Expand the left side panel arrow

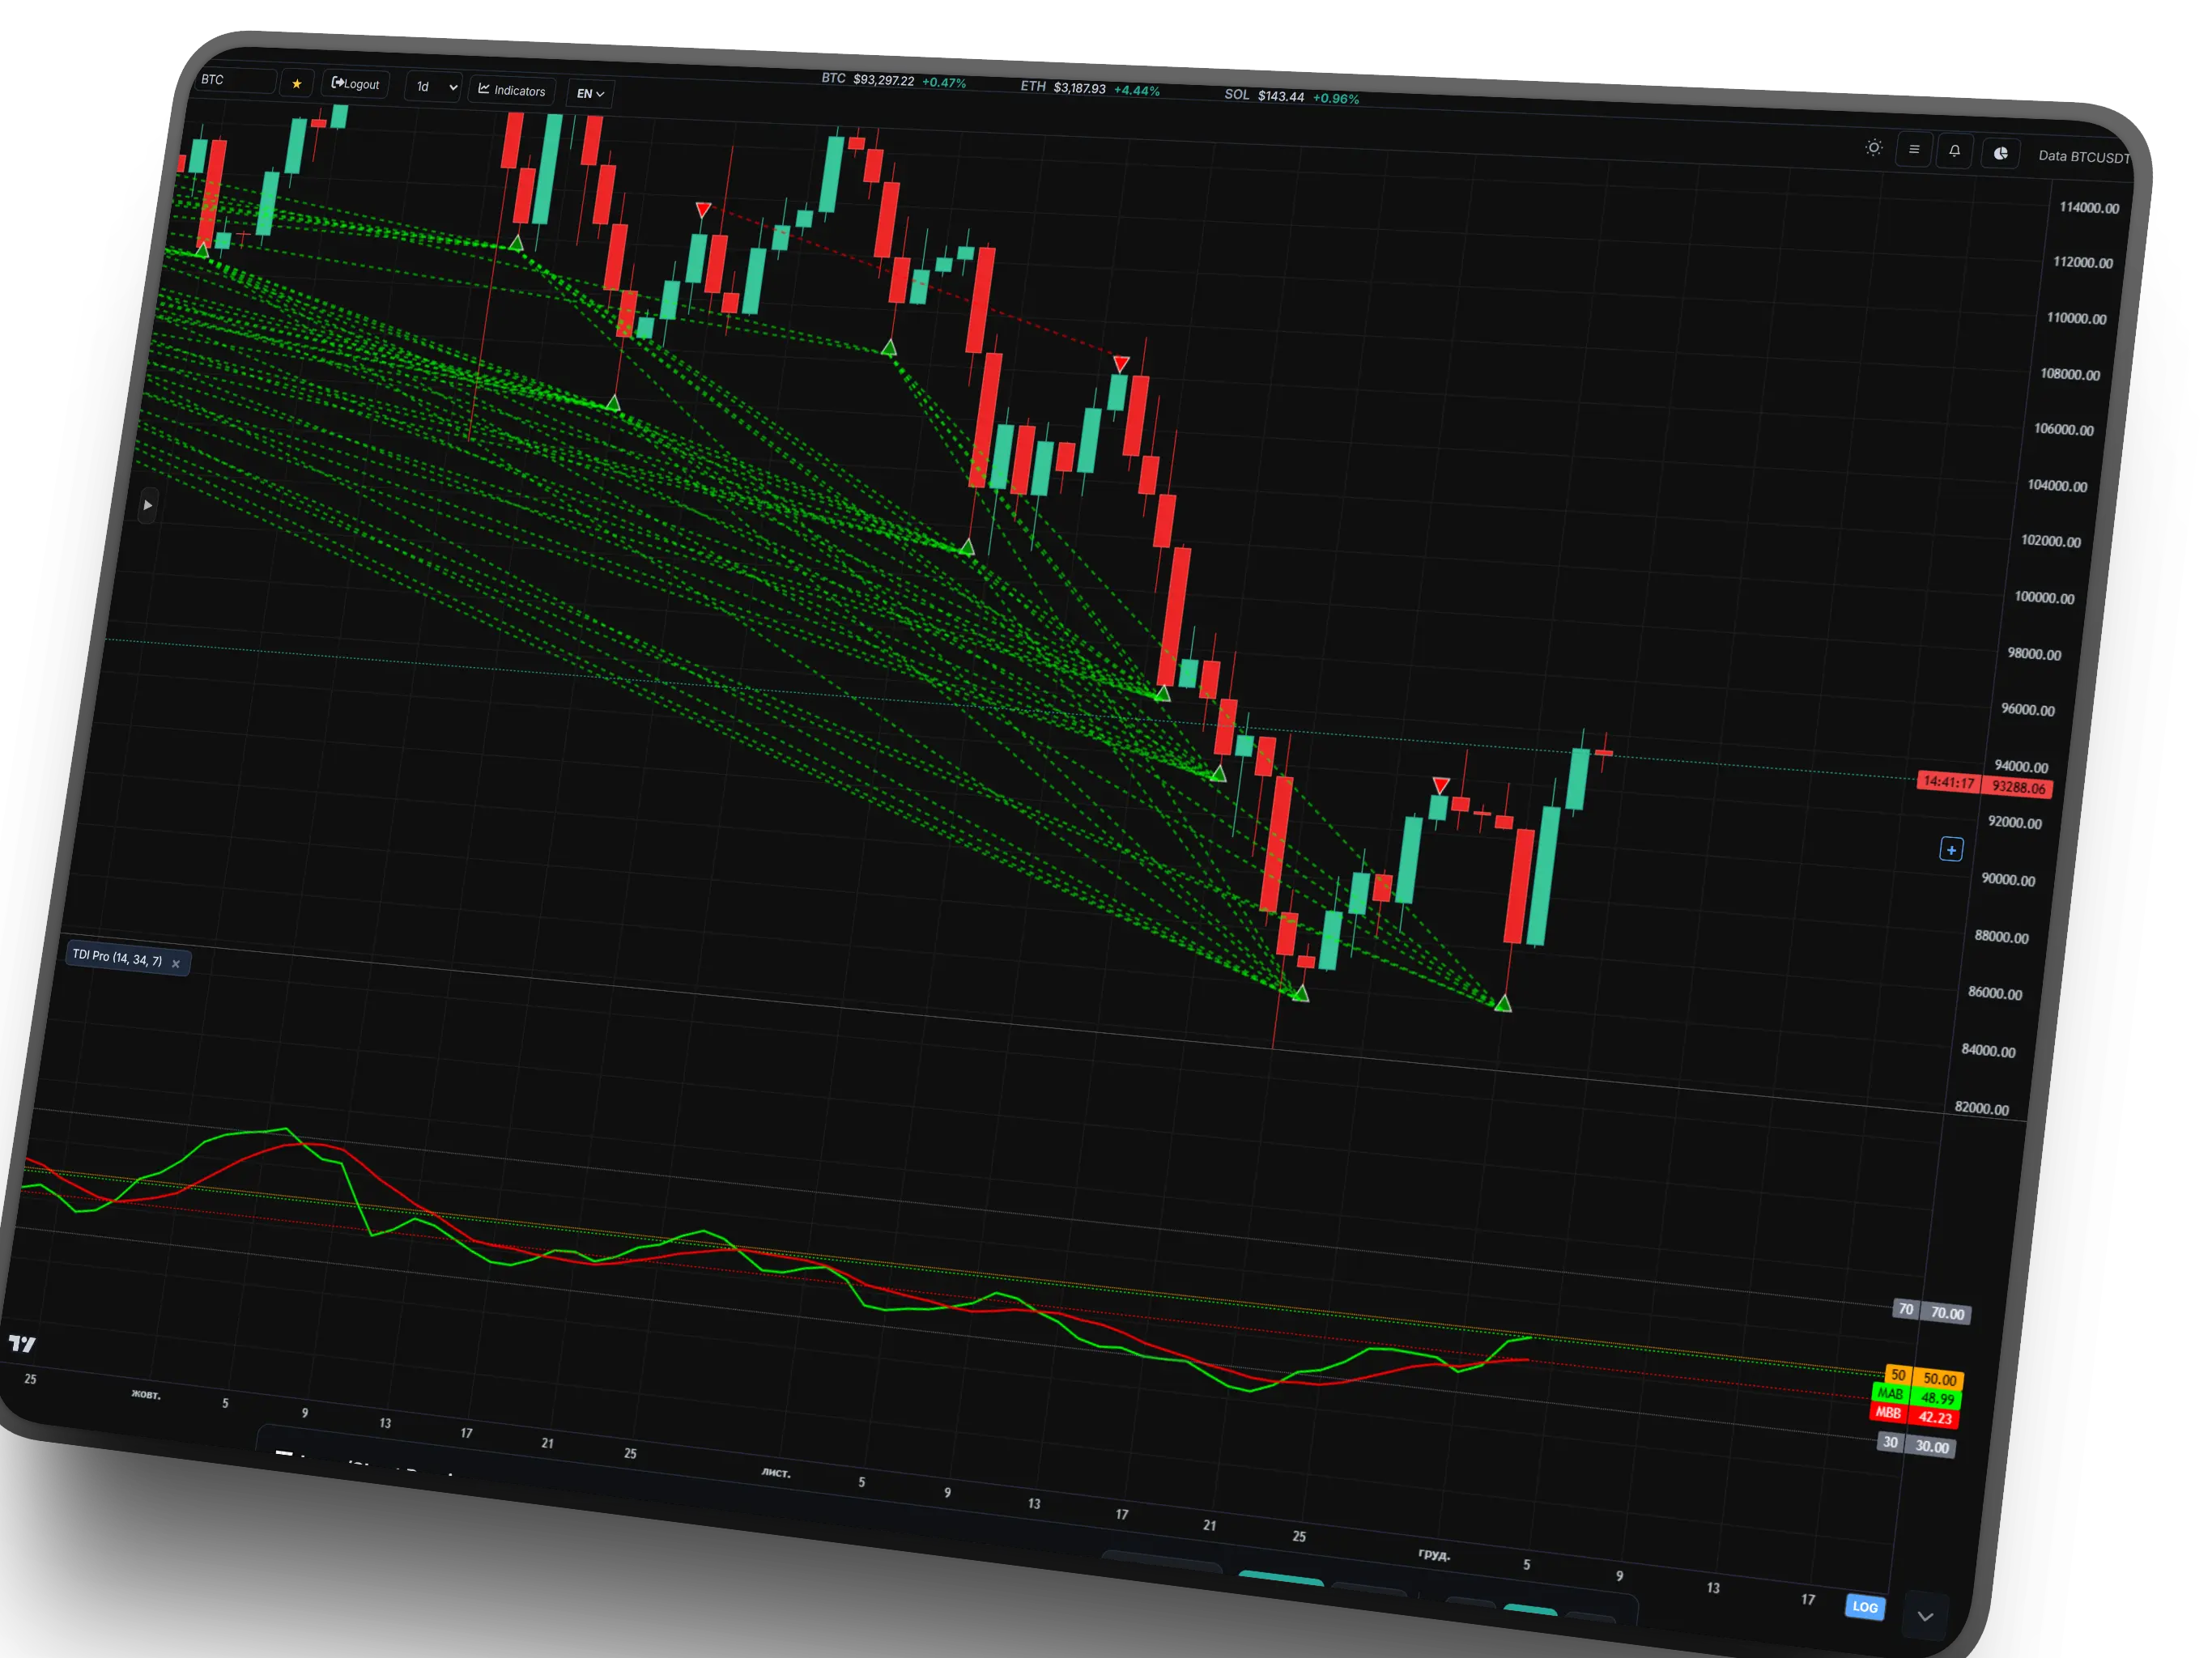pyautogui.click(x=148, y=505)
